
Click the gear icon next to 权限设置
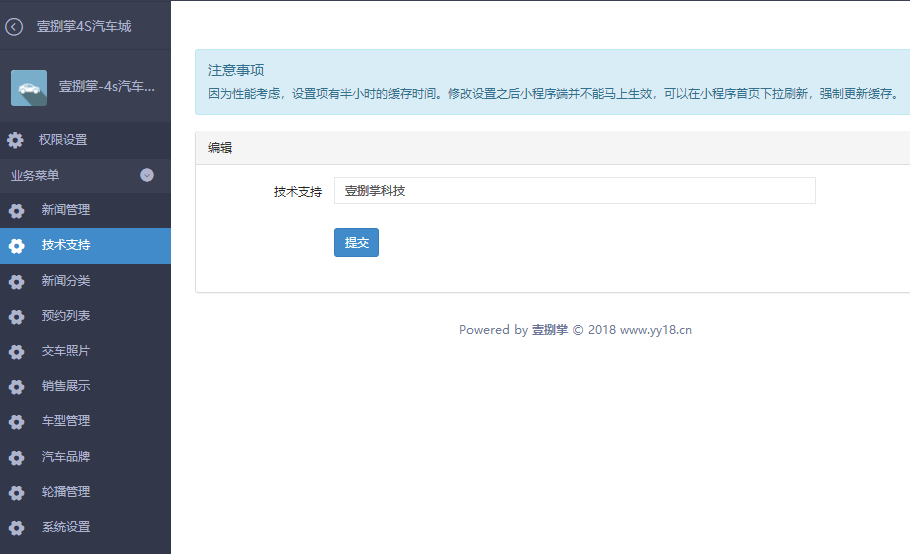pyautogui.click(x=15, y=140)
